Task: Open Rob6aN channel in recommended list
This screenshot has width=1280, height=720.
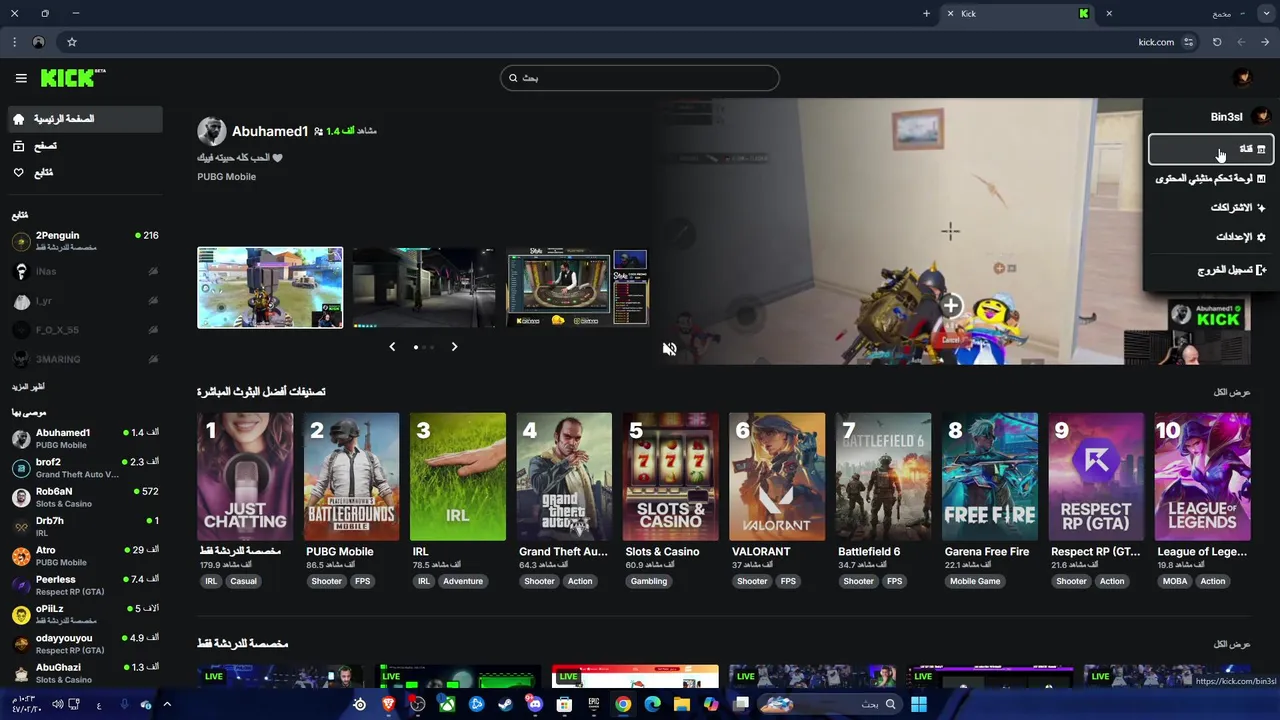Action: pos(85,497)
